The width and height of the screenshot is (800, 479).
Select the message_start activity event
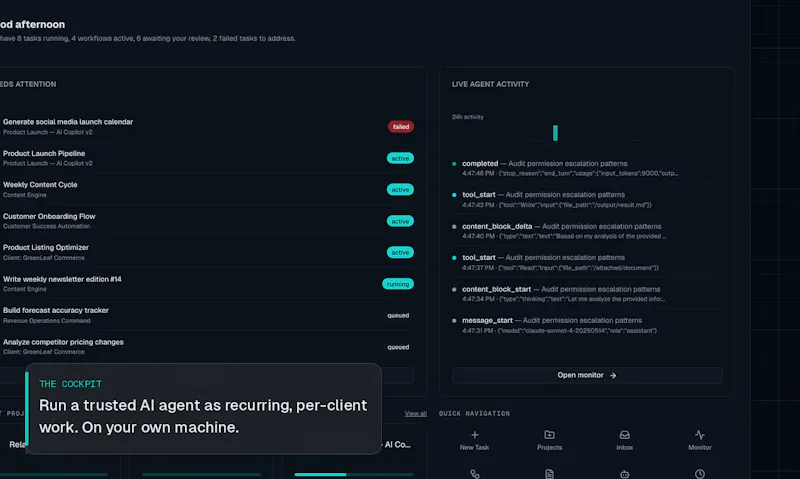587,325
